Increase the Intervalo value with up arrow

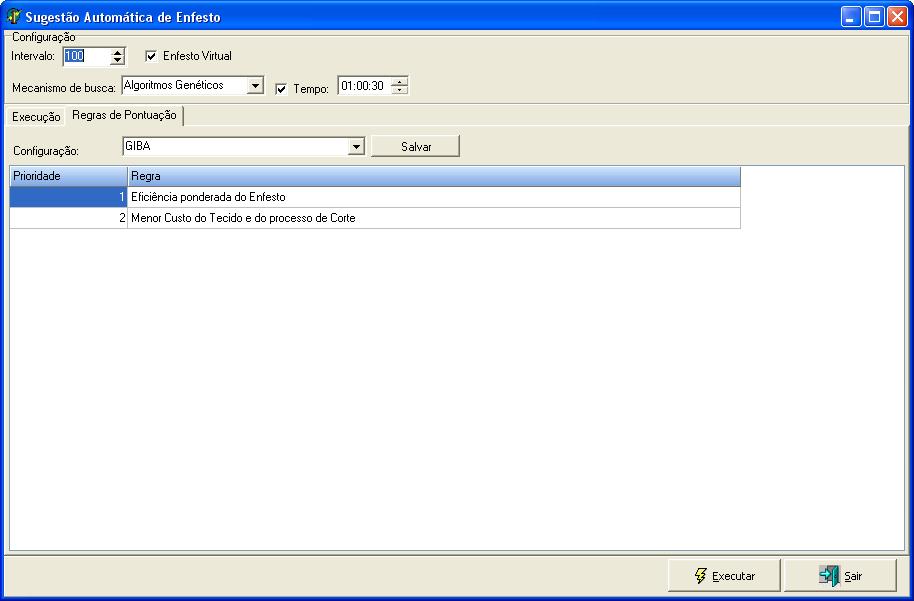pos(118,52)
